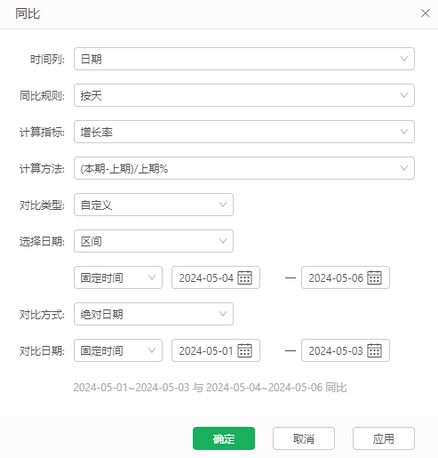Open 固定时间 dropdown in date selection row
The width and height of the screenshot is (438, 458).
coord(118,277)
